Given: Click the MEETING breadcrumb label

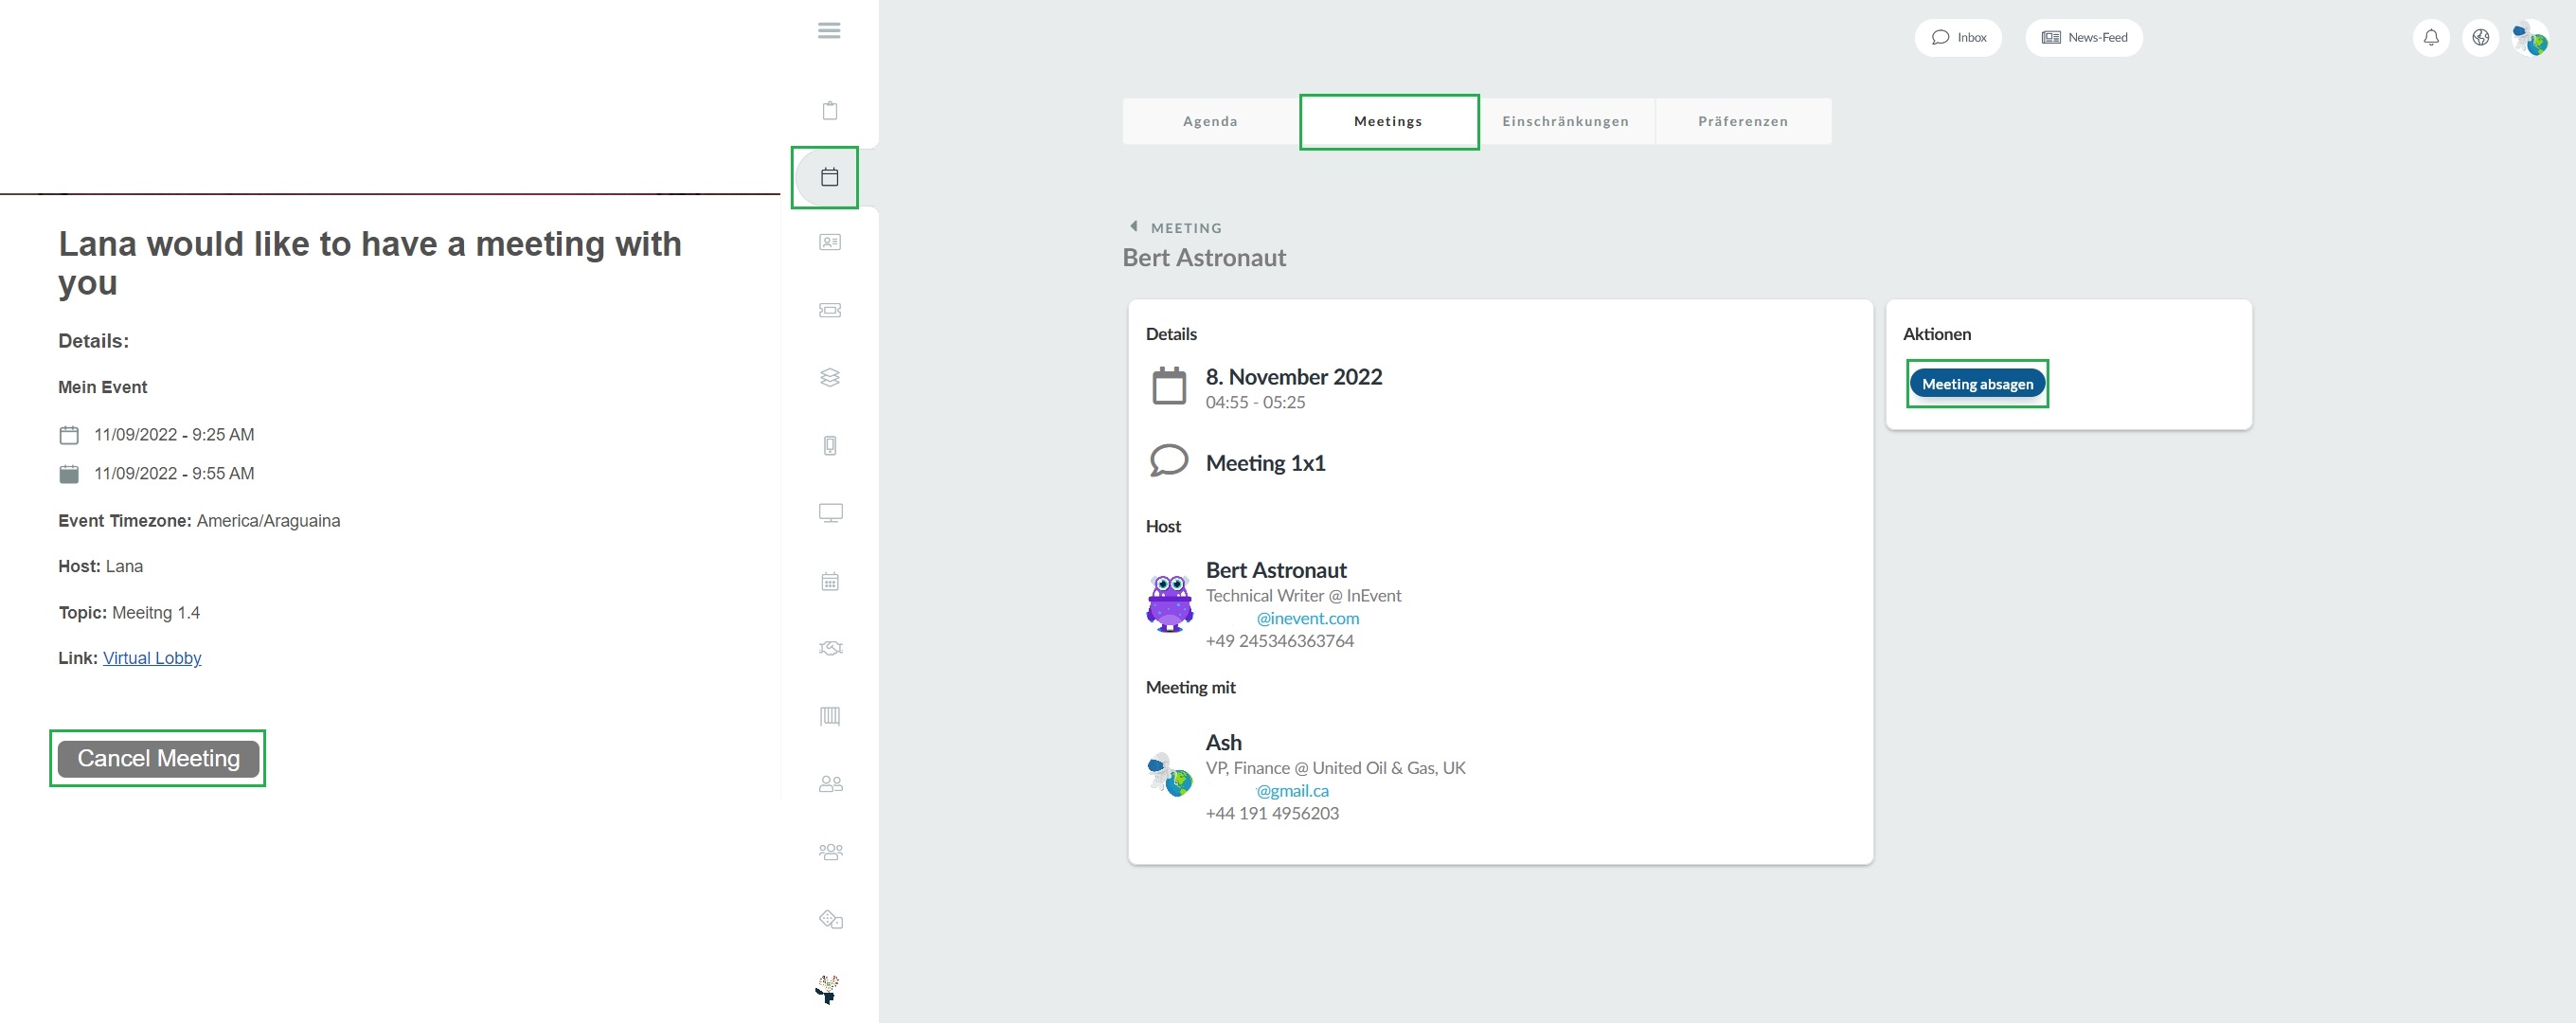Looking at the screenshot, I should 1186,228.
